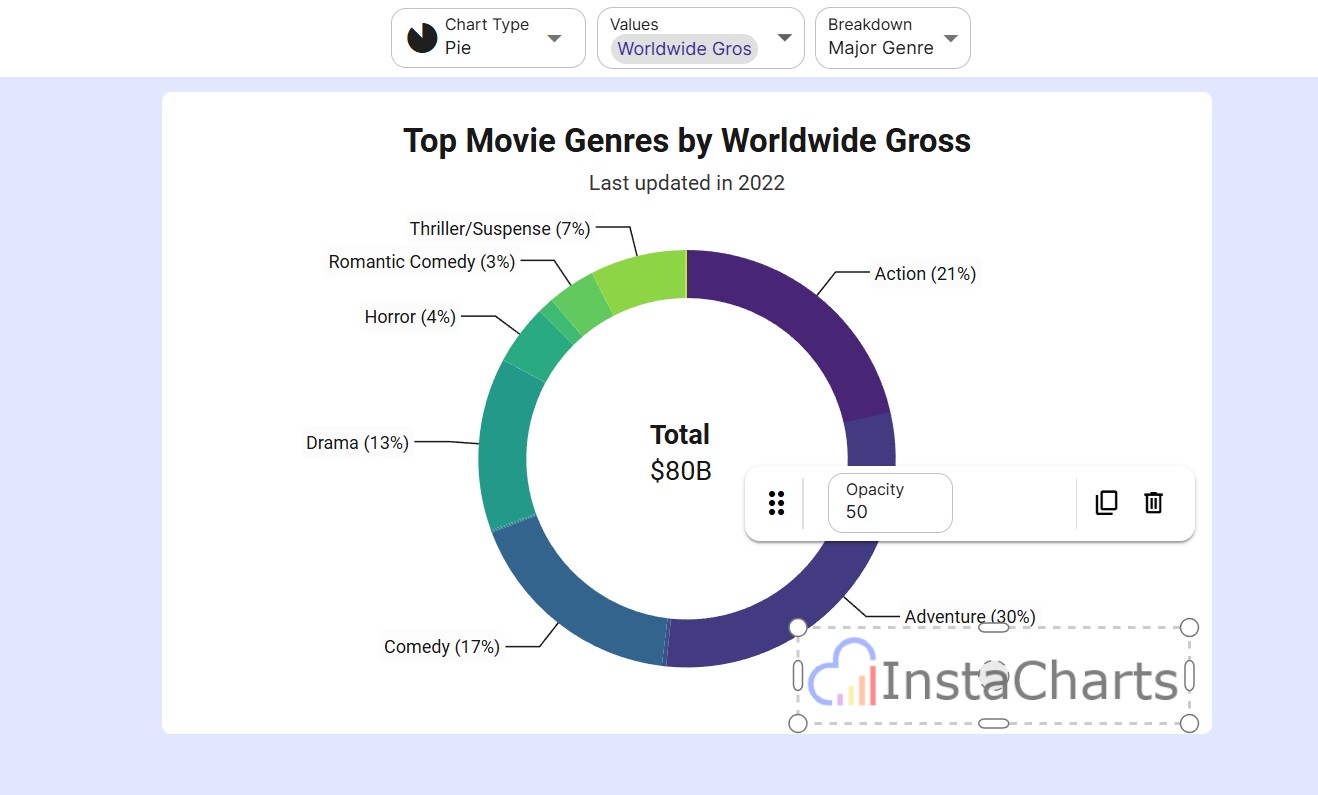Click the right-edge resize handle of the logo
Screen dimensions: 1318x795
pyautogui.click(x=1189, y=675)
